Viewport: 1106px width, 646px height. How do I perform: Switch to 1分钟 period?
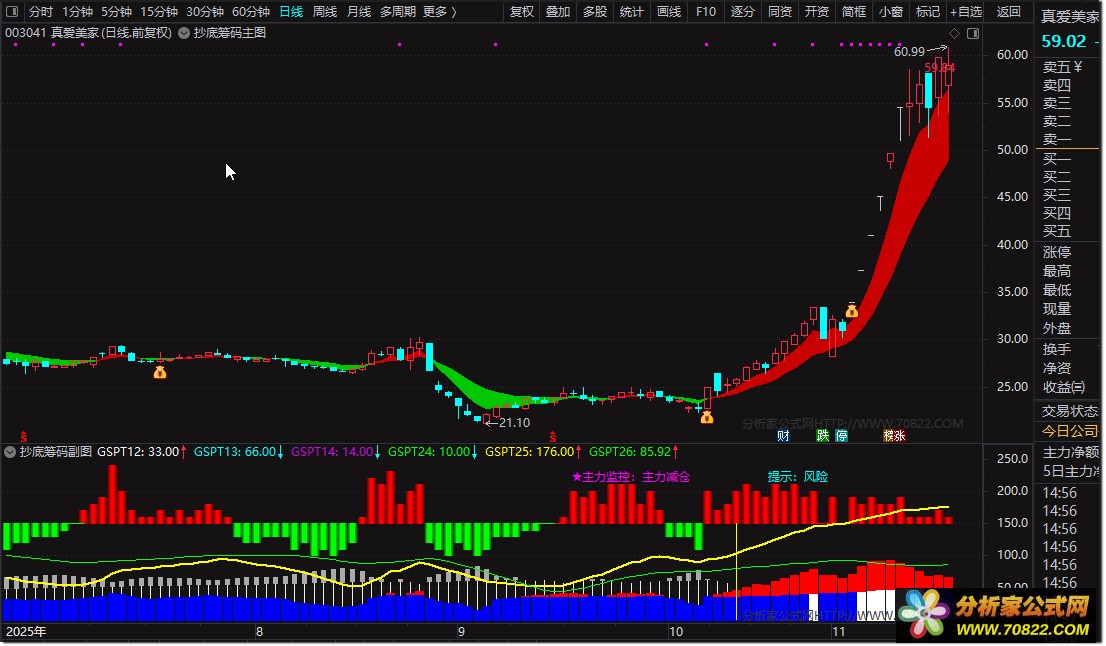pyautogui.click(x=77, y=12)
